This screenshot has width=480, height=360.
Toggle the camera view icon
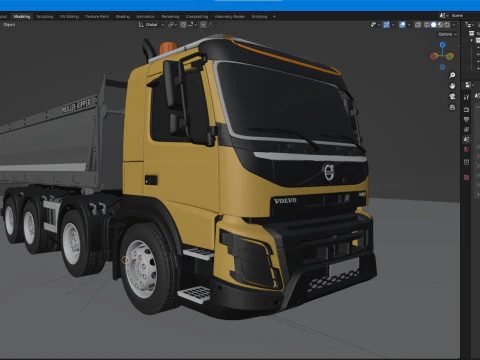[x=452, y=97]
